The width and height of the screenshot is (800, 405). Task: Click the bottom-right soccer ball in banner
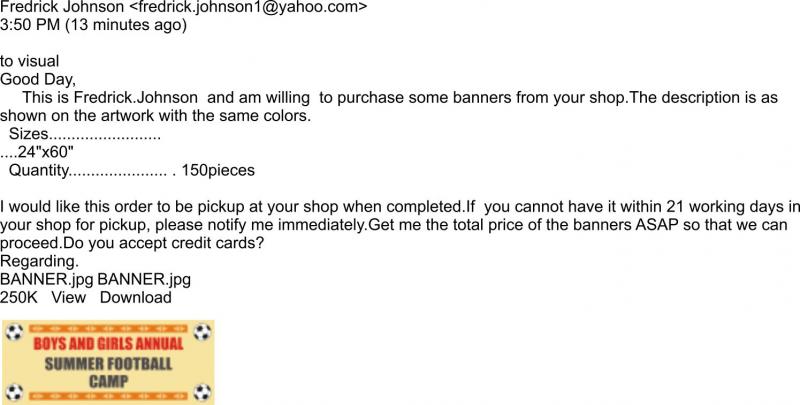pyautogui.click(x=203, y=393)
